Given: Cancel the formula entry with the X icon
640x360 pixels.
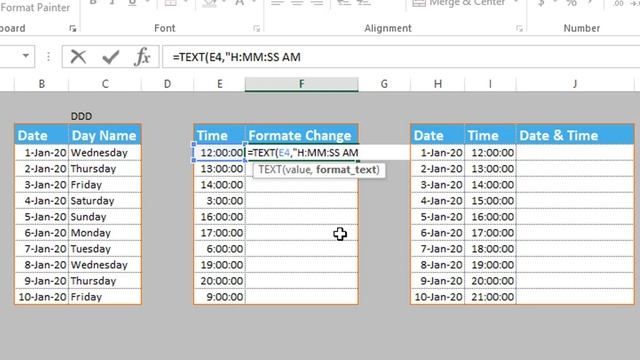Looking at the screenshot, I should pos(78,57).
